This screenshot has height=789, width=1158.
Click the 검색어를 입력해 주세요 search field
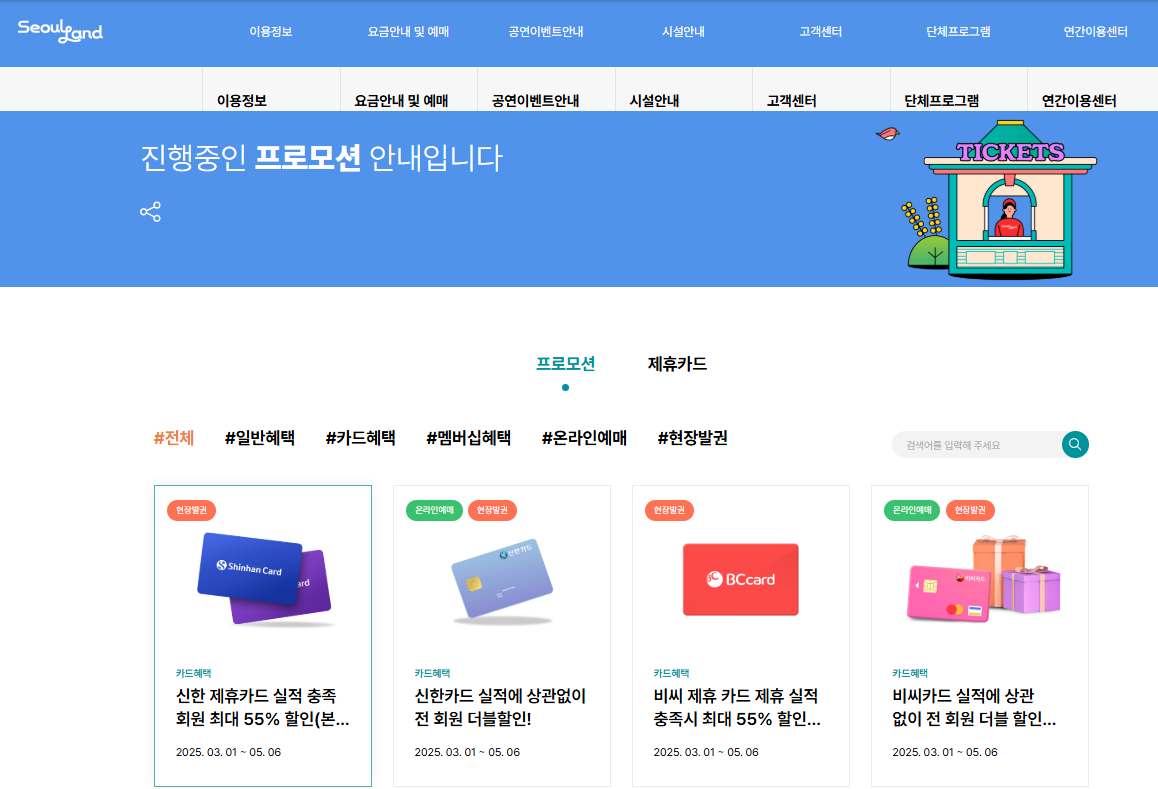[x=977, y=445]
